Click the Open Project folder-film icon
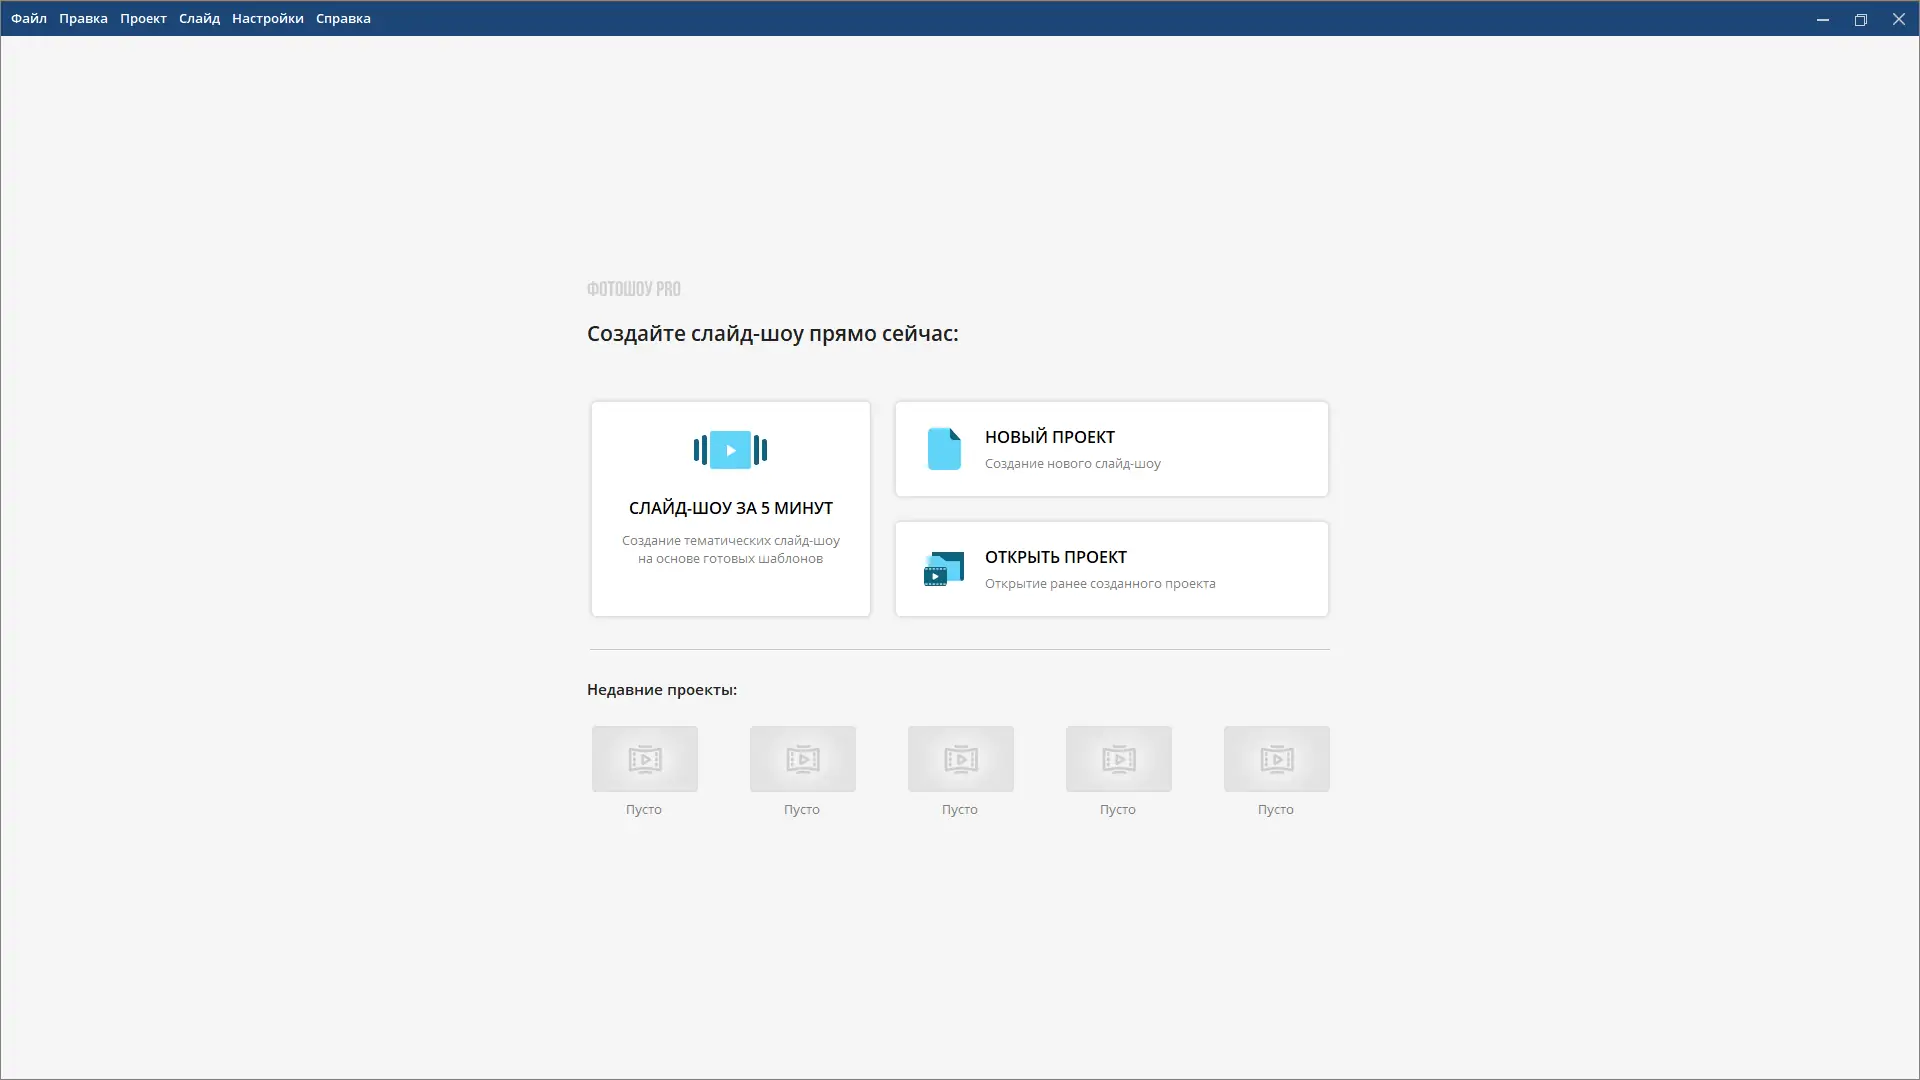The width and height of the screenshot is (1920, 1080). tap(943, 569)
